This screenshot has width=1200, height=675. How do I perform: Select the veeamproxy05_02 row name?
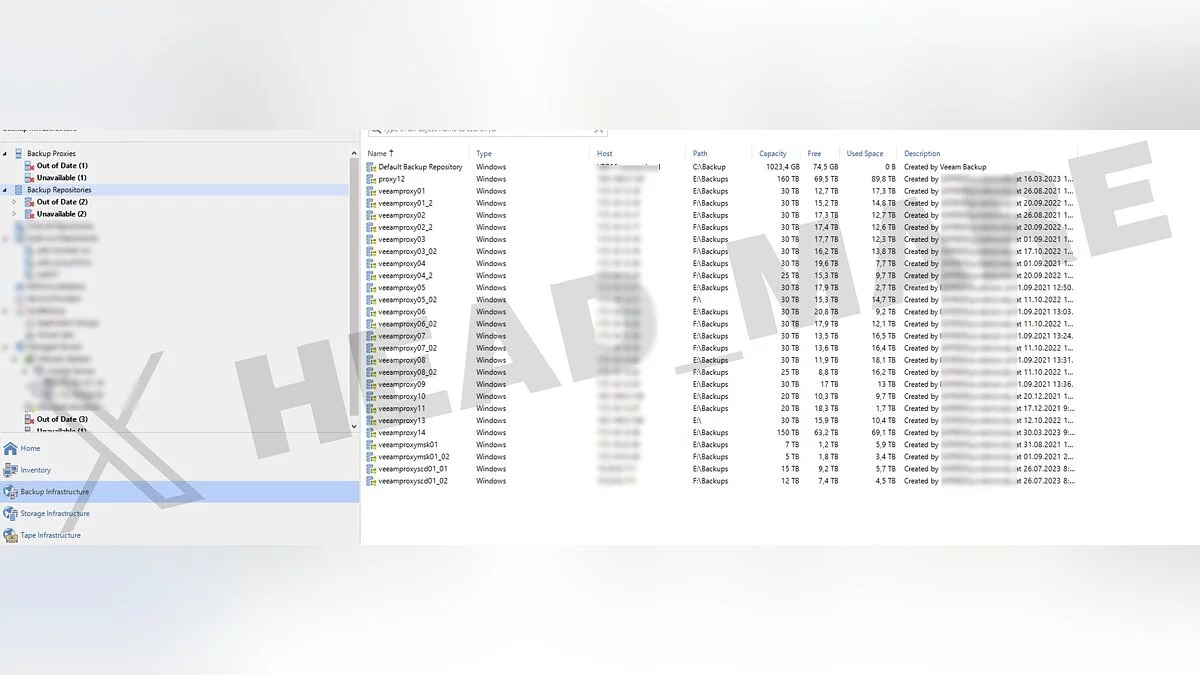click(408, 300)
